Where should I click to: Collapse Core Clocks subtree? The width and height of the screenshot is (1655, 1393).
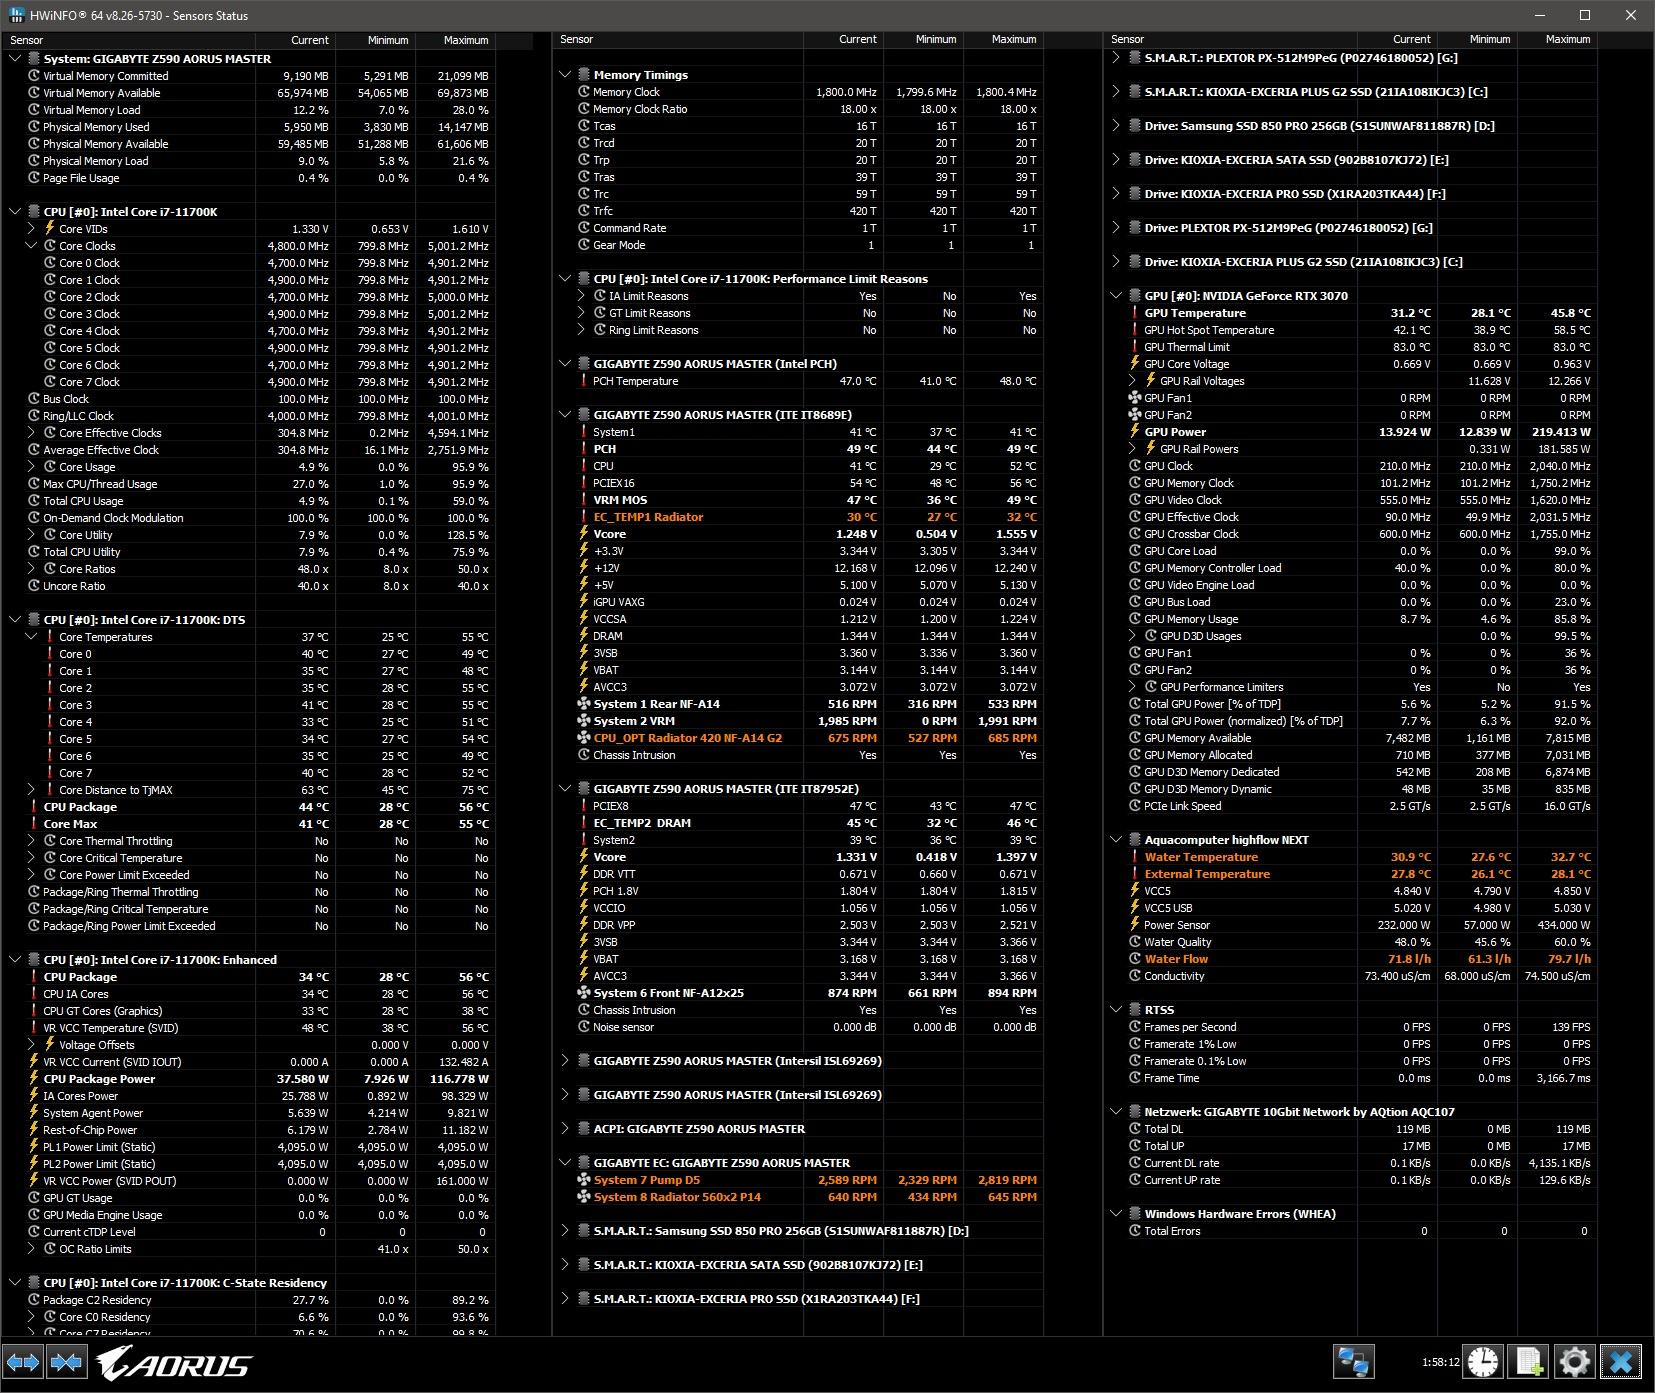click(31, 246)
